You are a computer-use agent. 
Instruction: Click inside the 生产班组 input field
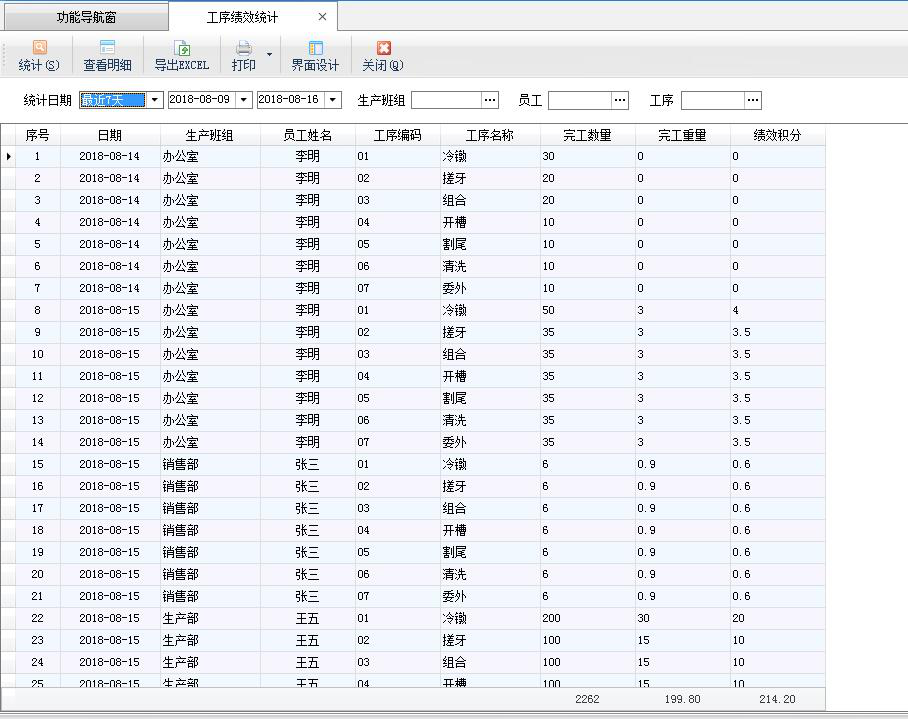click(446, 100)
